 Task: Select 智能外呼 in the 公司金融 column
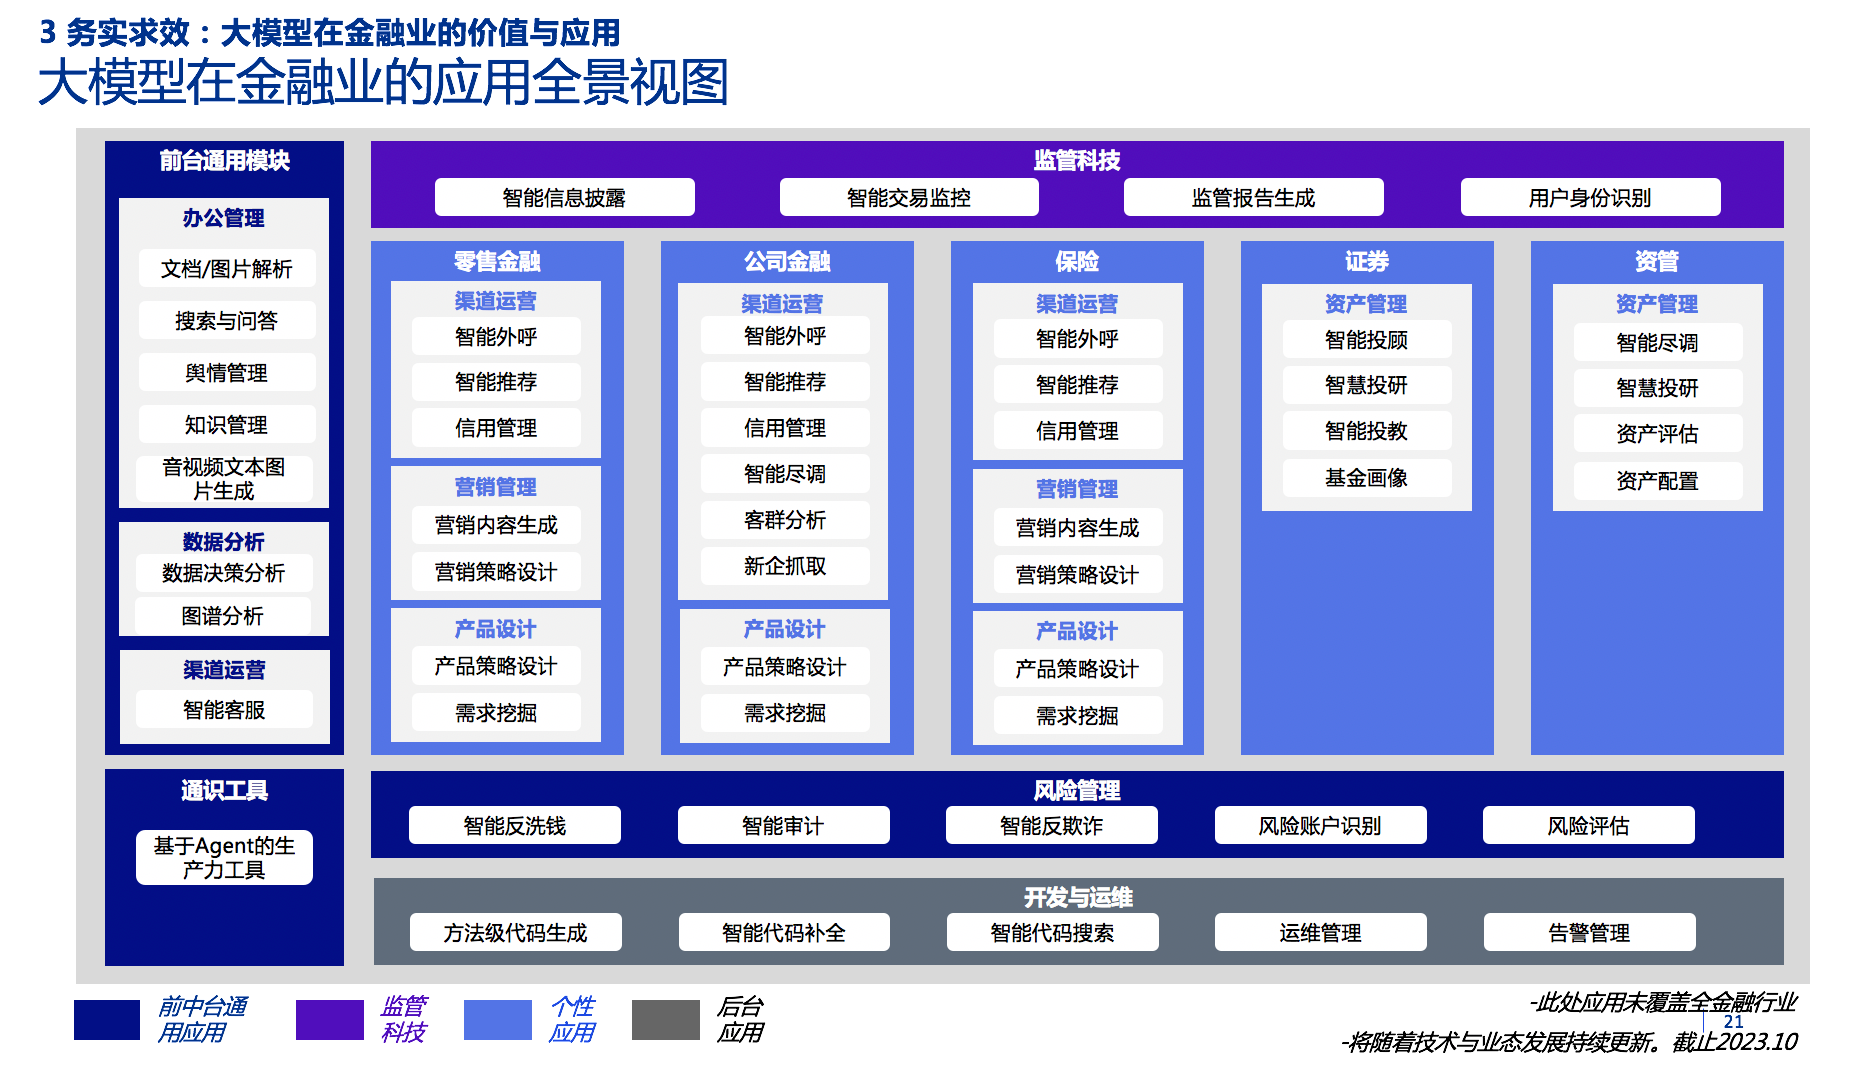(x=785, y=335)
